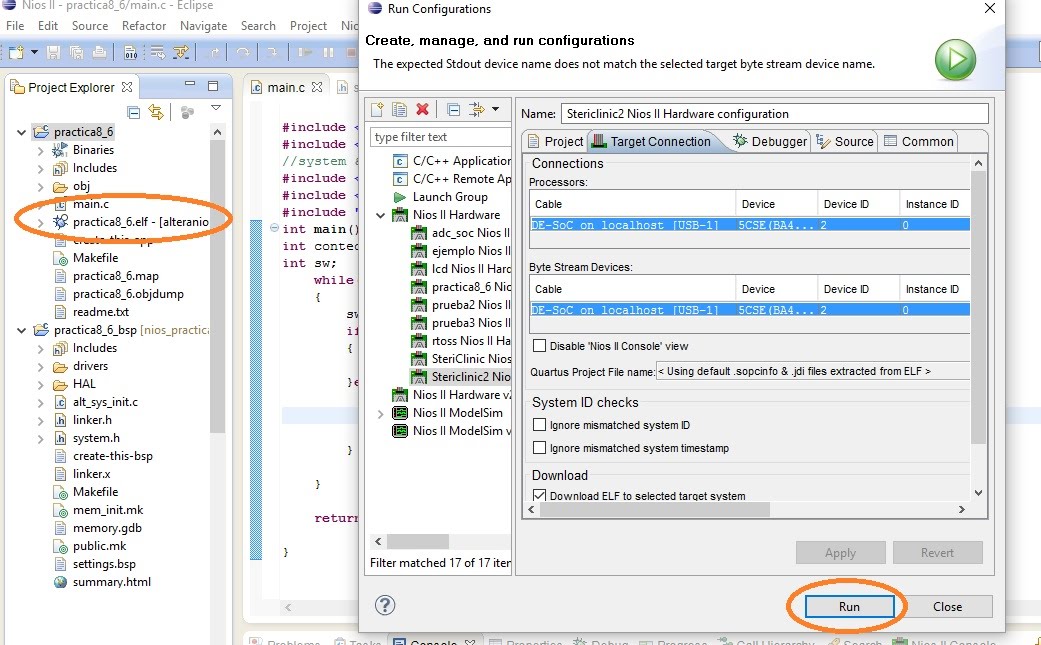
Task: Click the Apply button
Action: tap(841, 553)
